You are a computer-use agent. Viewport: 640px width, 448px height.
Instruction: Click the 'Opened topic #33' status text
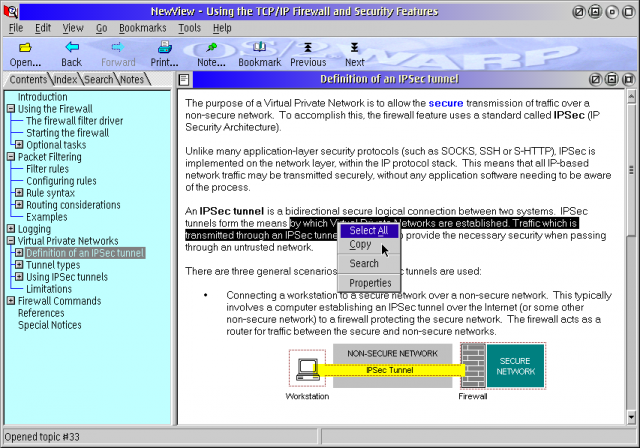42,437
